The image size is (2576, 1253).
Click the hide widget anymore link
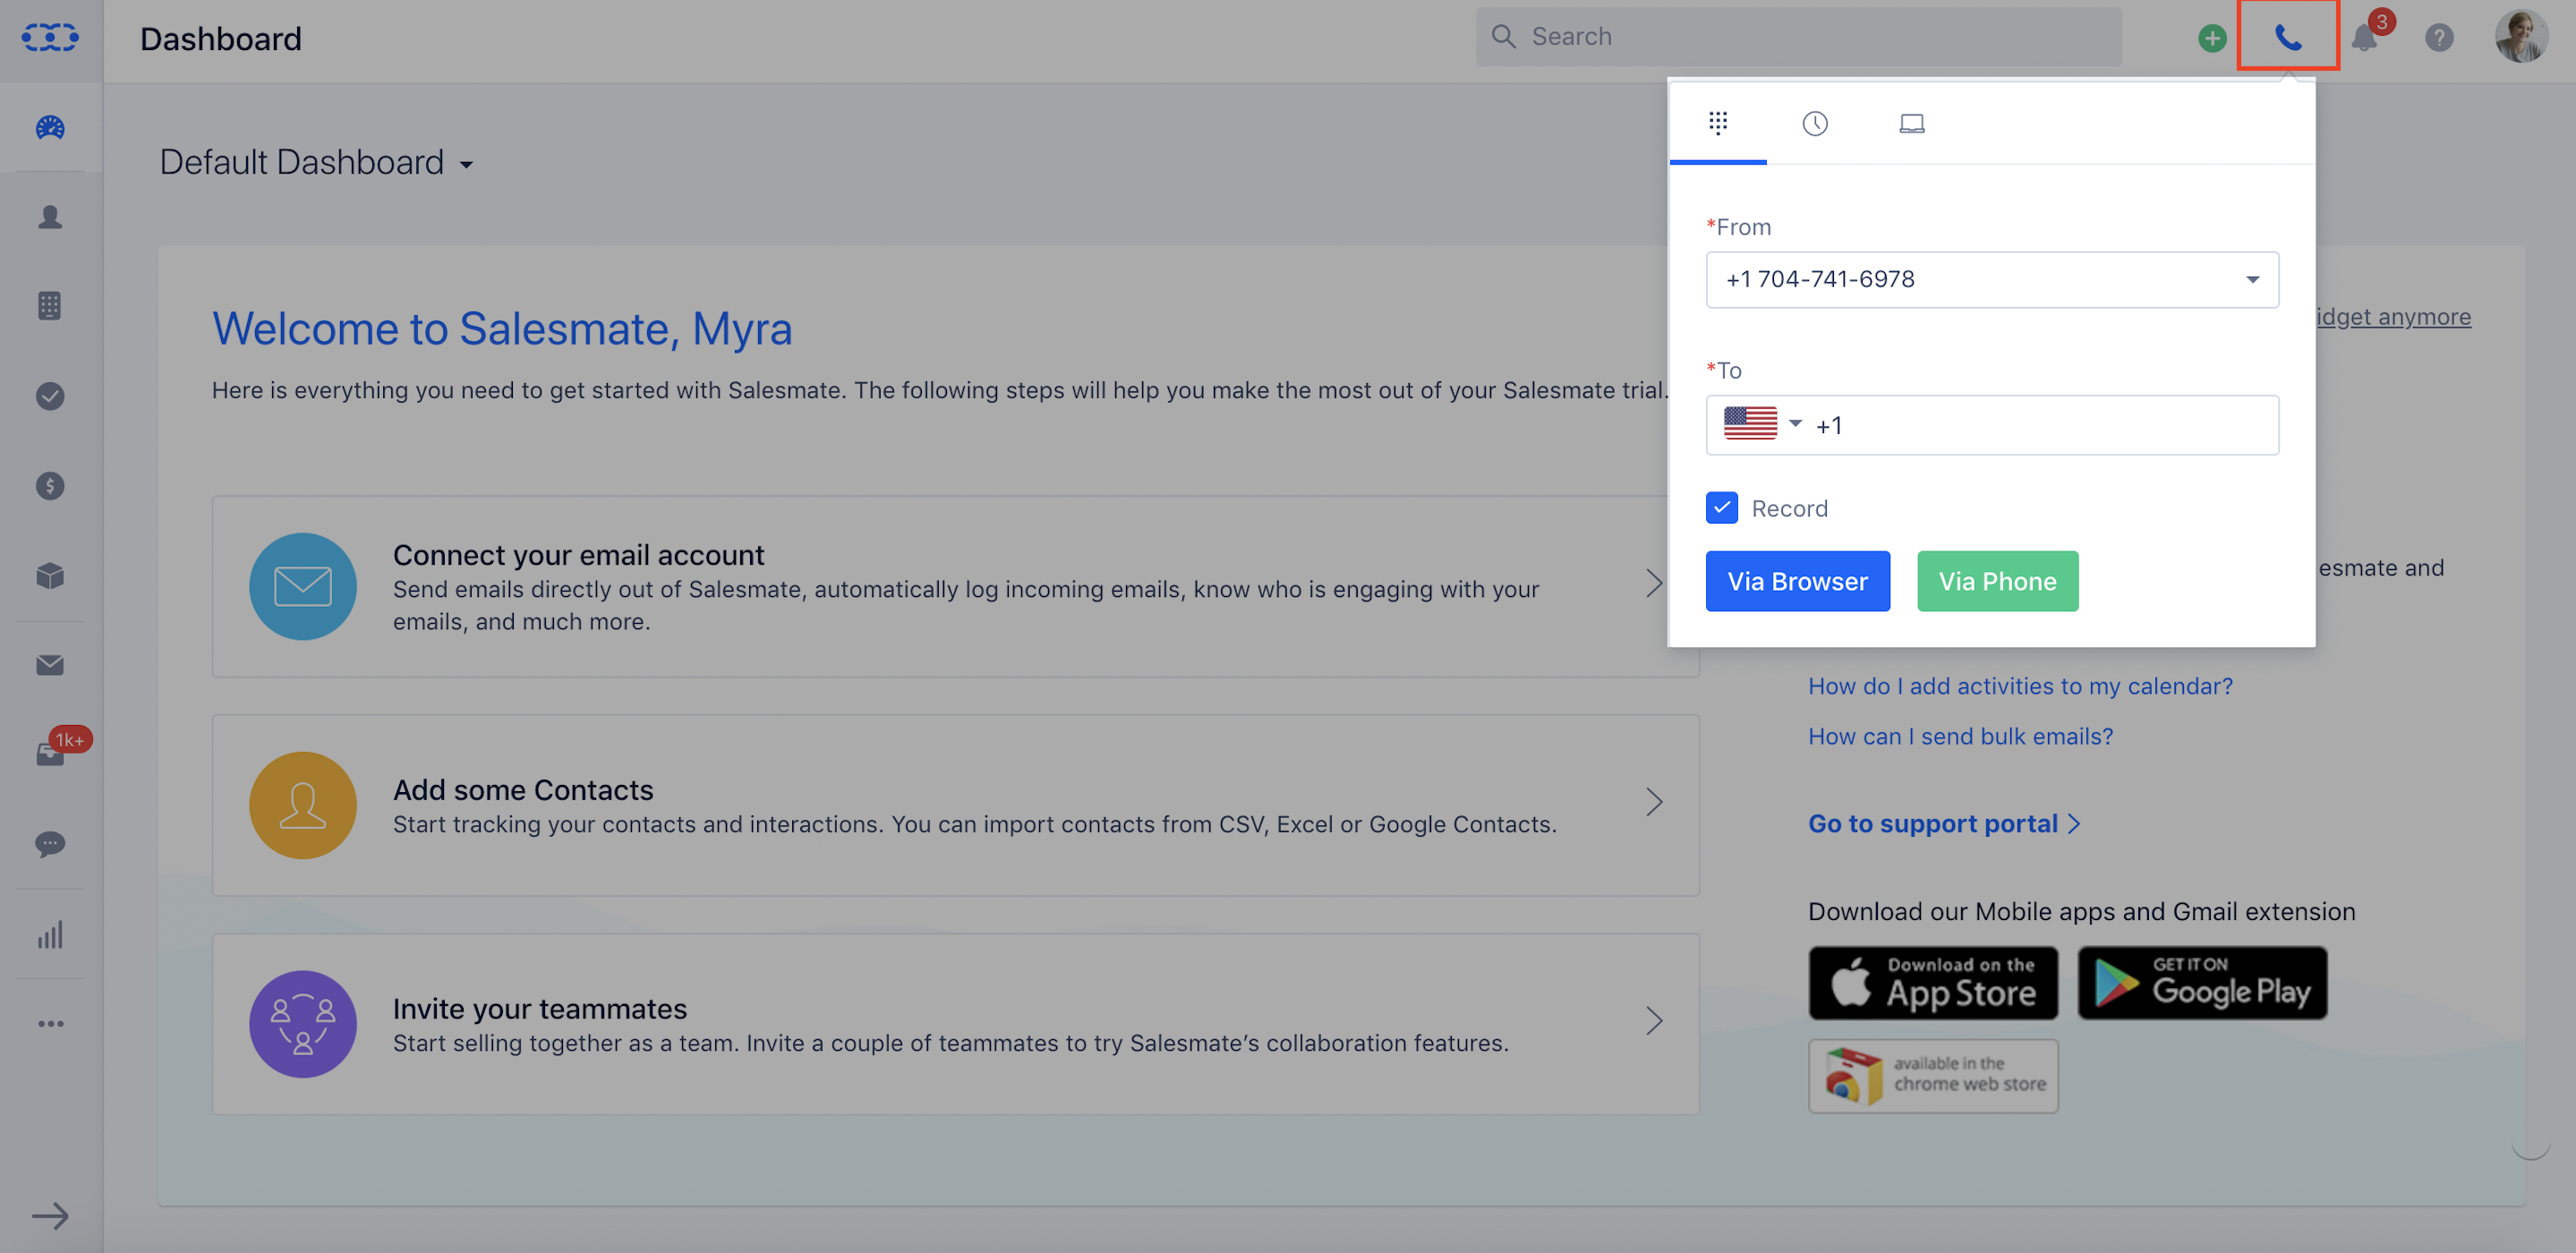click(2394, 317)
